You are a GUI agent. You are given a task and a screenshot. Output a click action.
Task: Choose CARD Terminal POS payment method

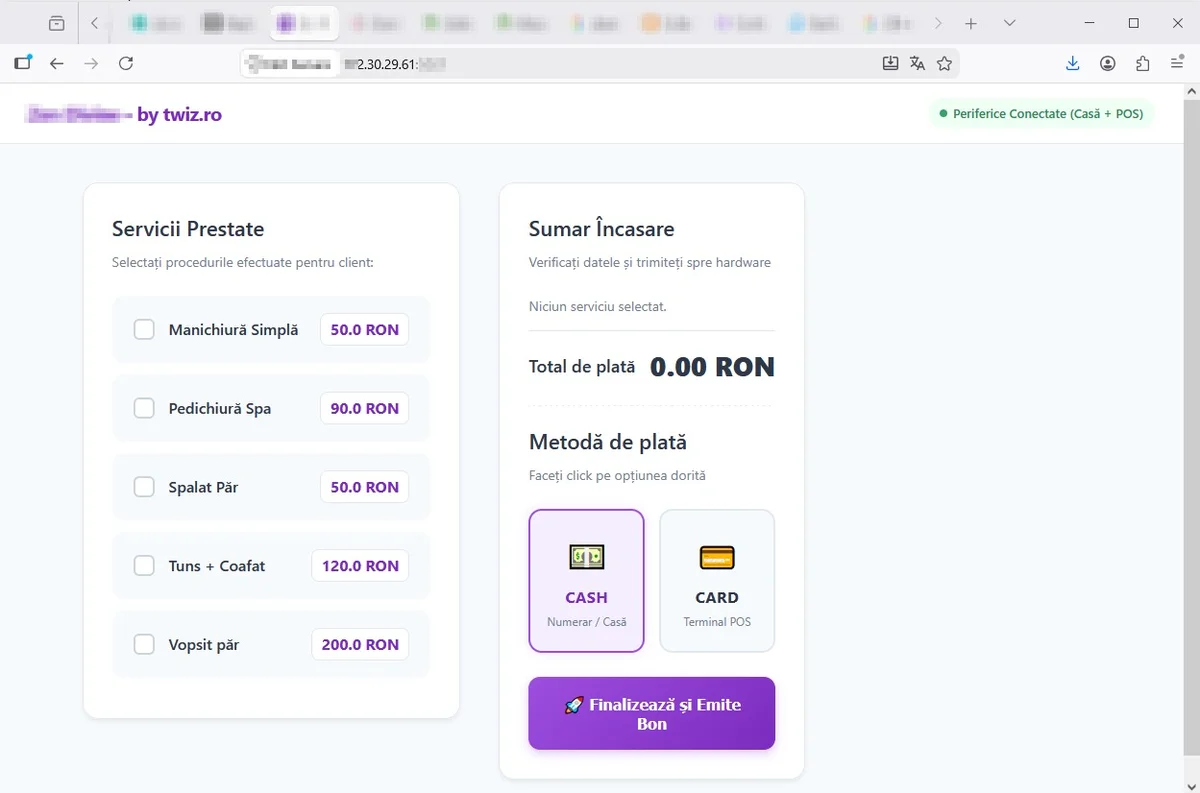[x=717, y=581]
